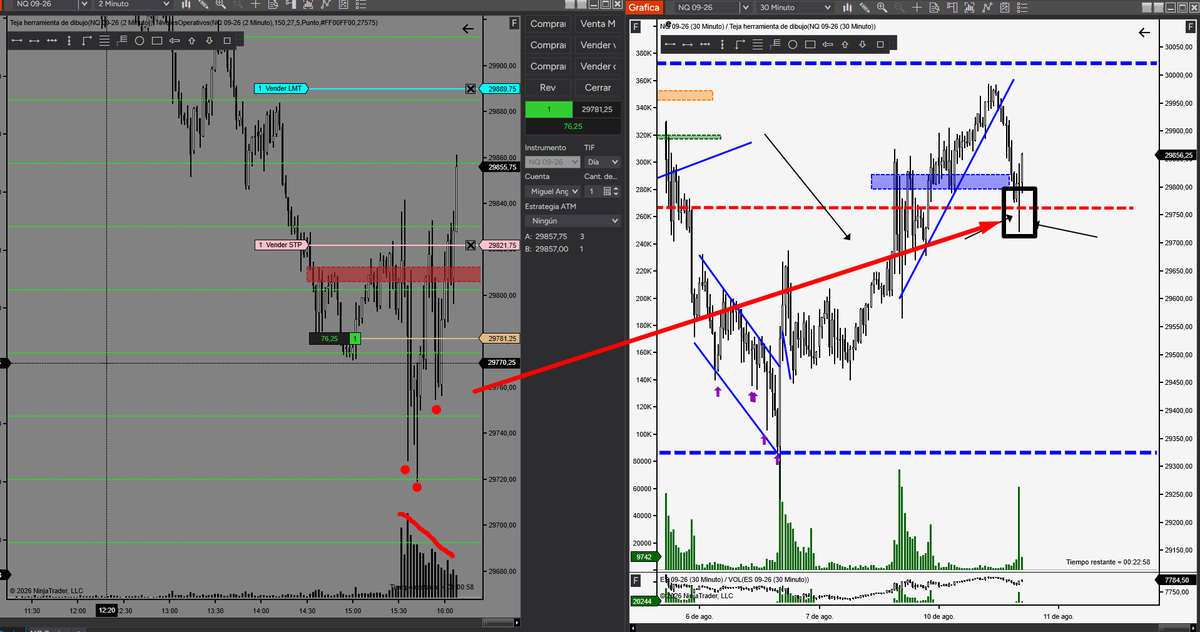Click Vender button directly above Cerrar
This screenshot has height=632, width=1200.
coord(597,66)
